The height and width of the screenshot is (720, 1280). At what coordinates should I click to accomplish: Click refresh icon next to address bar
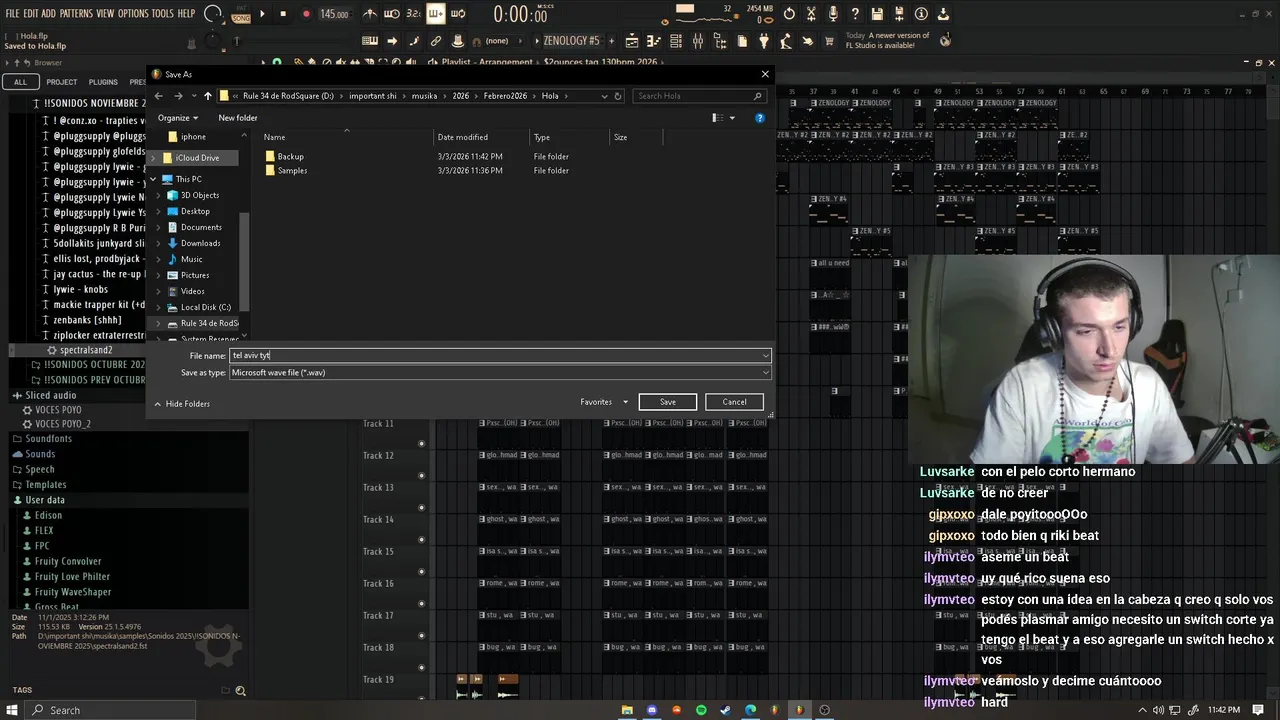[x=618, y=96]
